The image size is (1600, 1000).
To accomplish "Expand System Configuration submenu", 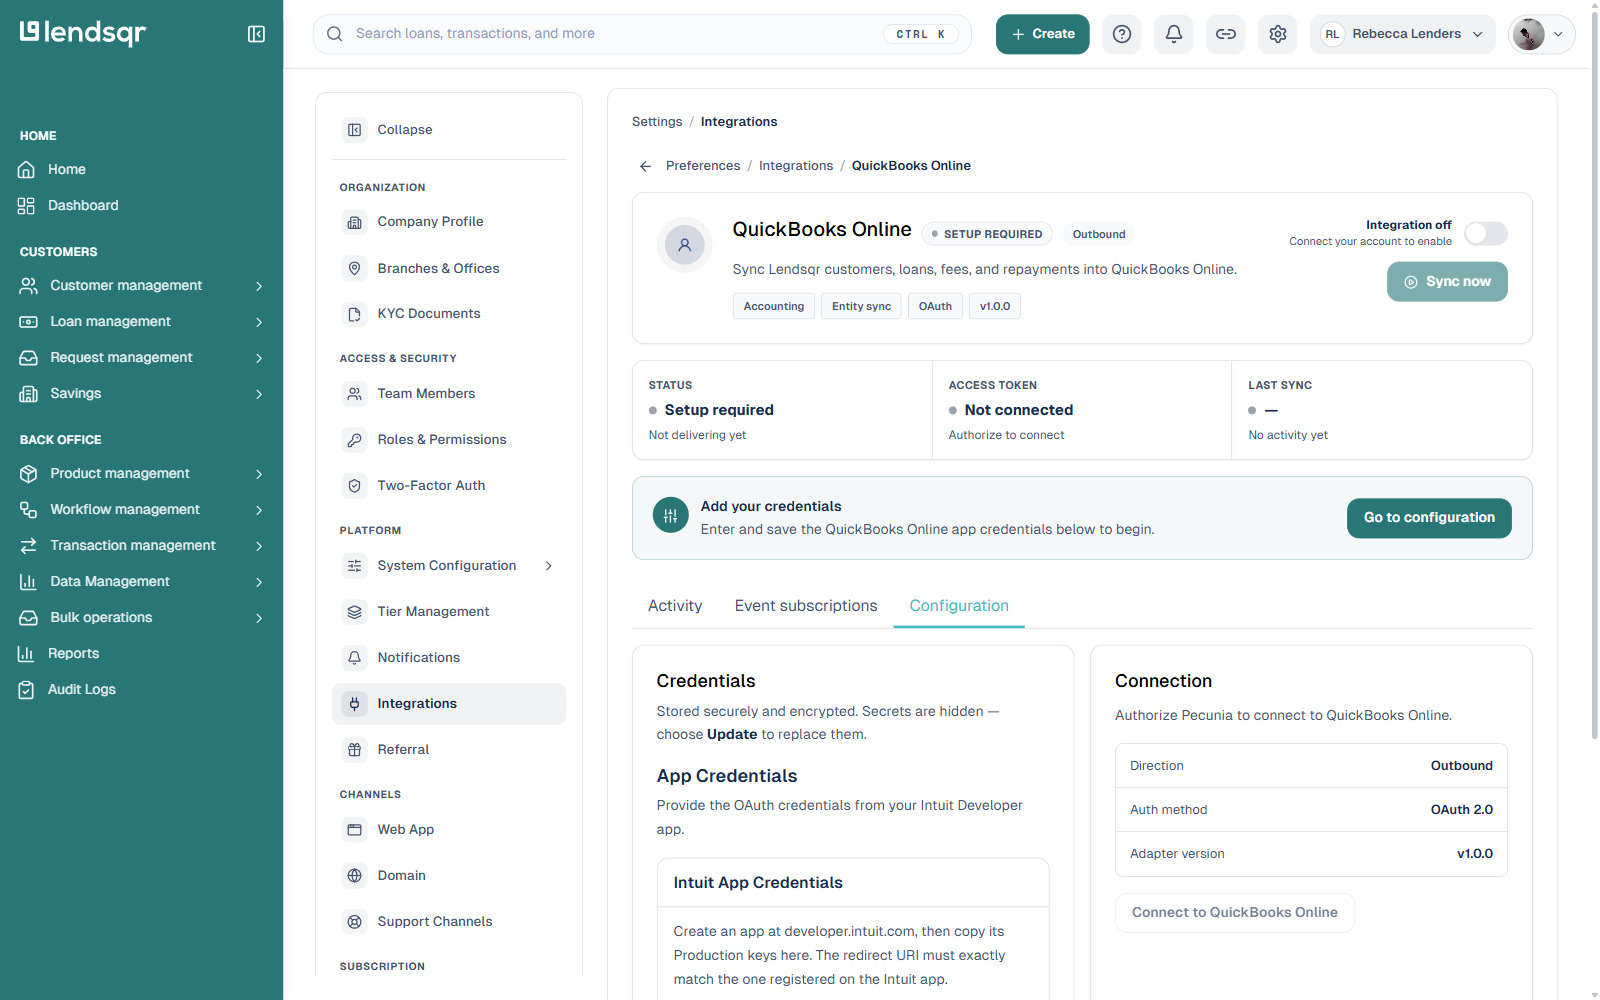I will (x=549, y=566).
